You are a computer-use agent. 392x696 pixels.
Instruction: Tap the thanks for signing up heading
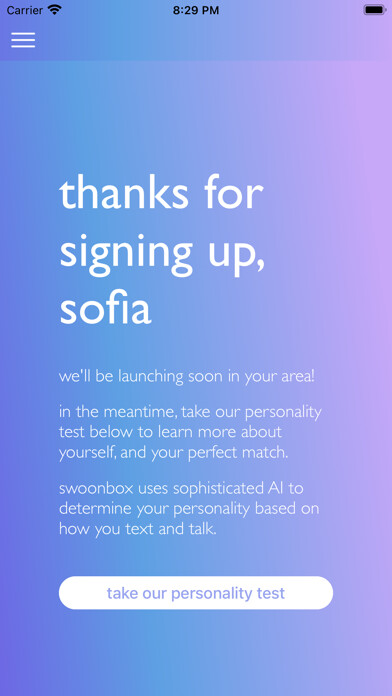pos(162,251)
